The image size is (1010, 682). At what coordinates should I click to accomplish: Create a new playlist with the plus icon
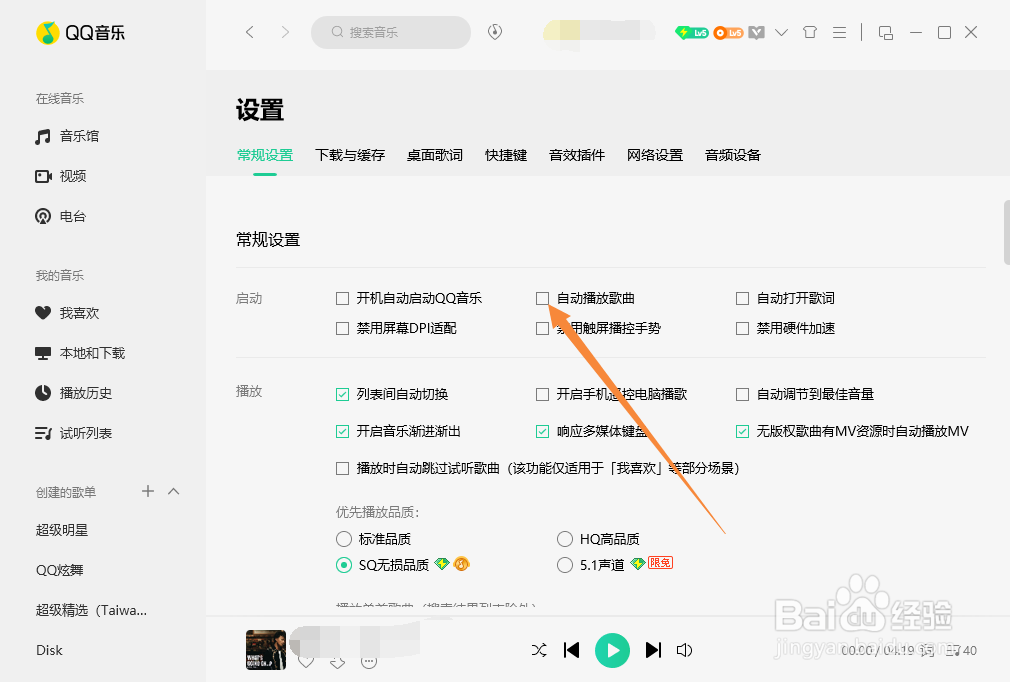tap(147, 492)
